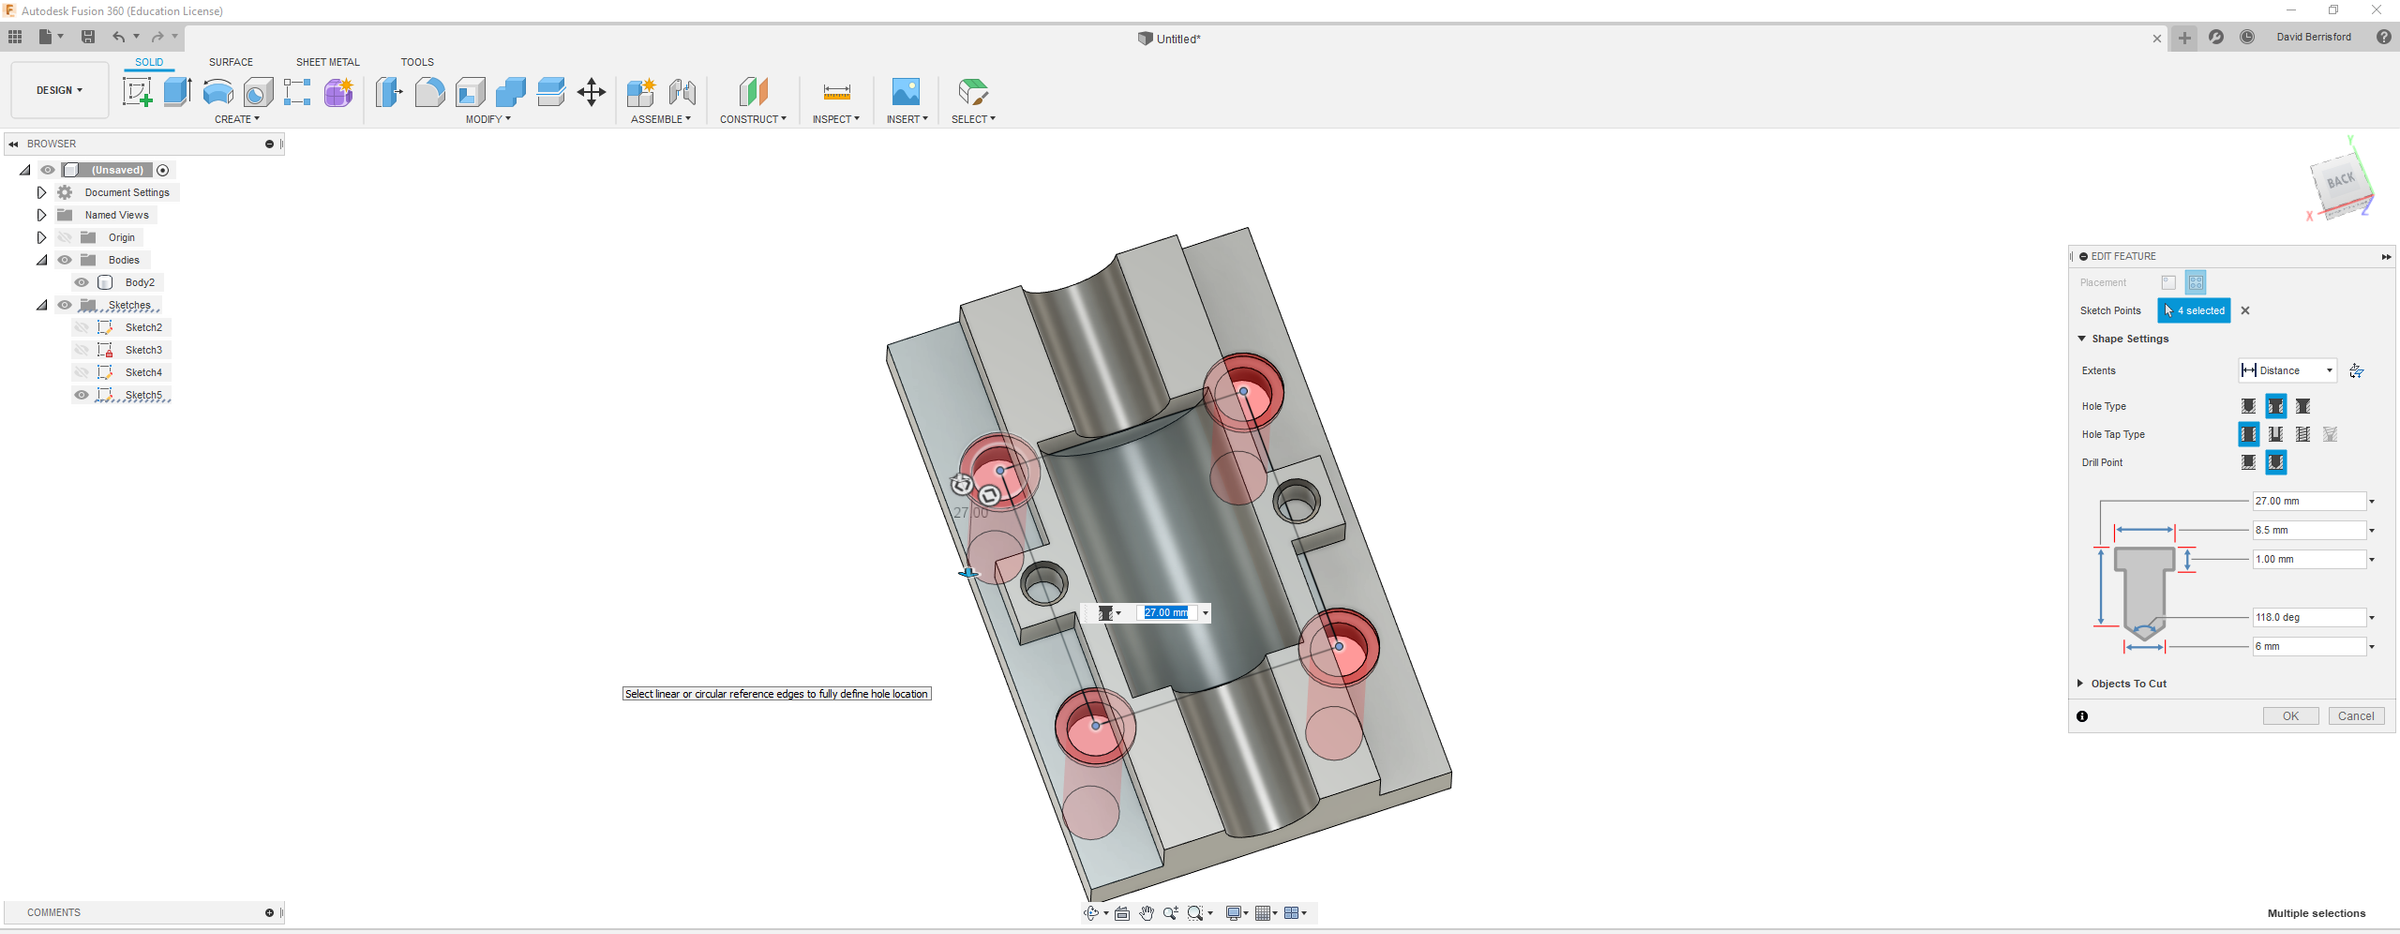2400x934 pixels.
Task: Show Sketch3 using its eye icon
Action: click(x=82, y=350)
